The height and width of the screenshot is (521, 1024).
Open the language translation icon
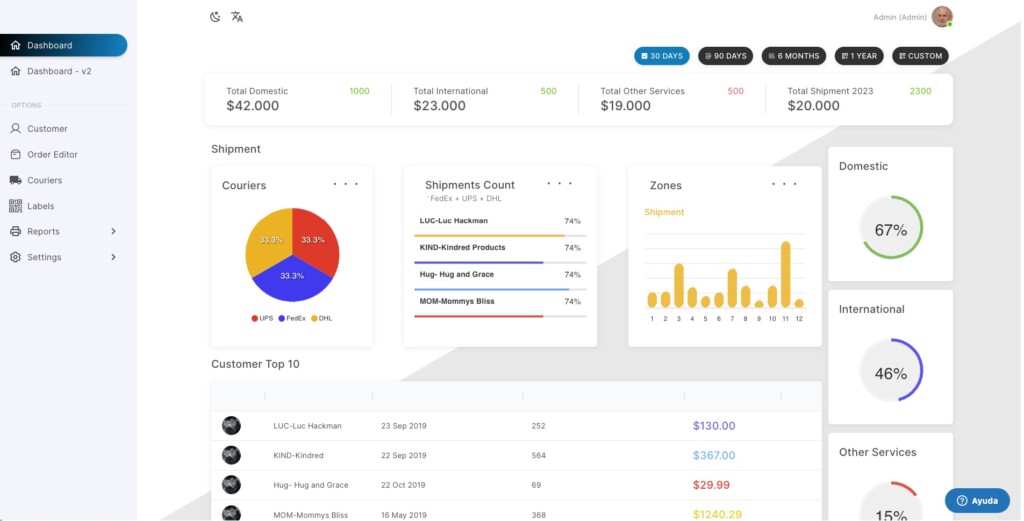coord(237,17)
